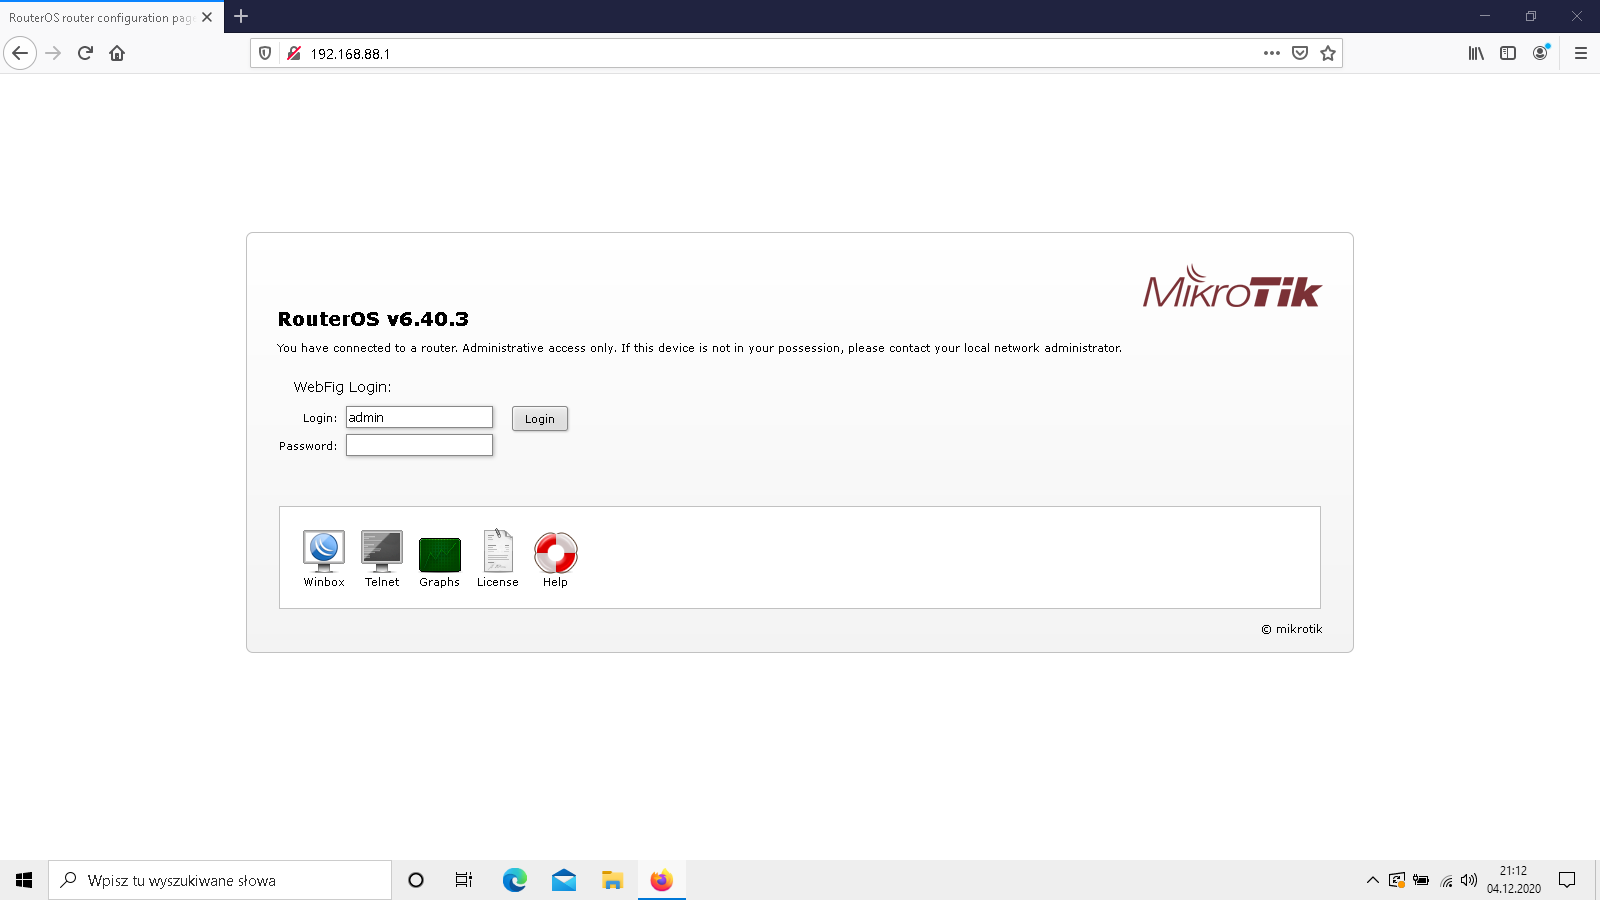Open File Explorer from taskbar
Image resolution: width=1600 pixels, height=900 pixels.
coord(613,880)
